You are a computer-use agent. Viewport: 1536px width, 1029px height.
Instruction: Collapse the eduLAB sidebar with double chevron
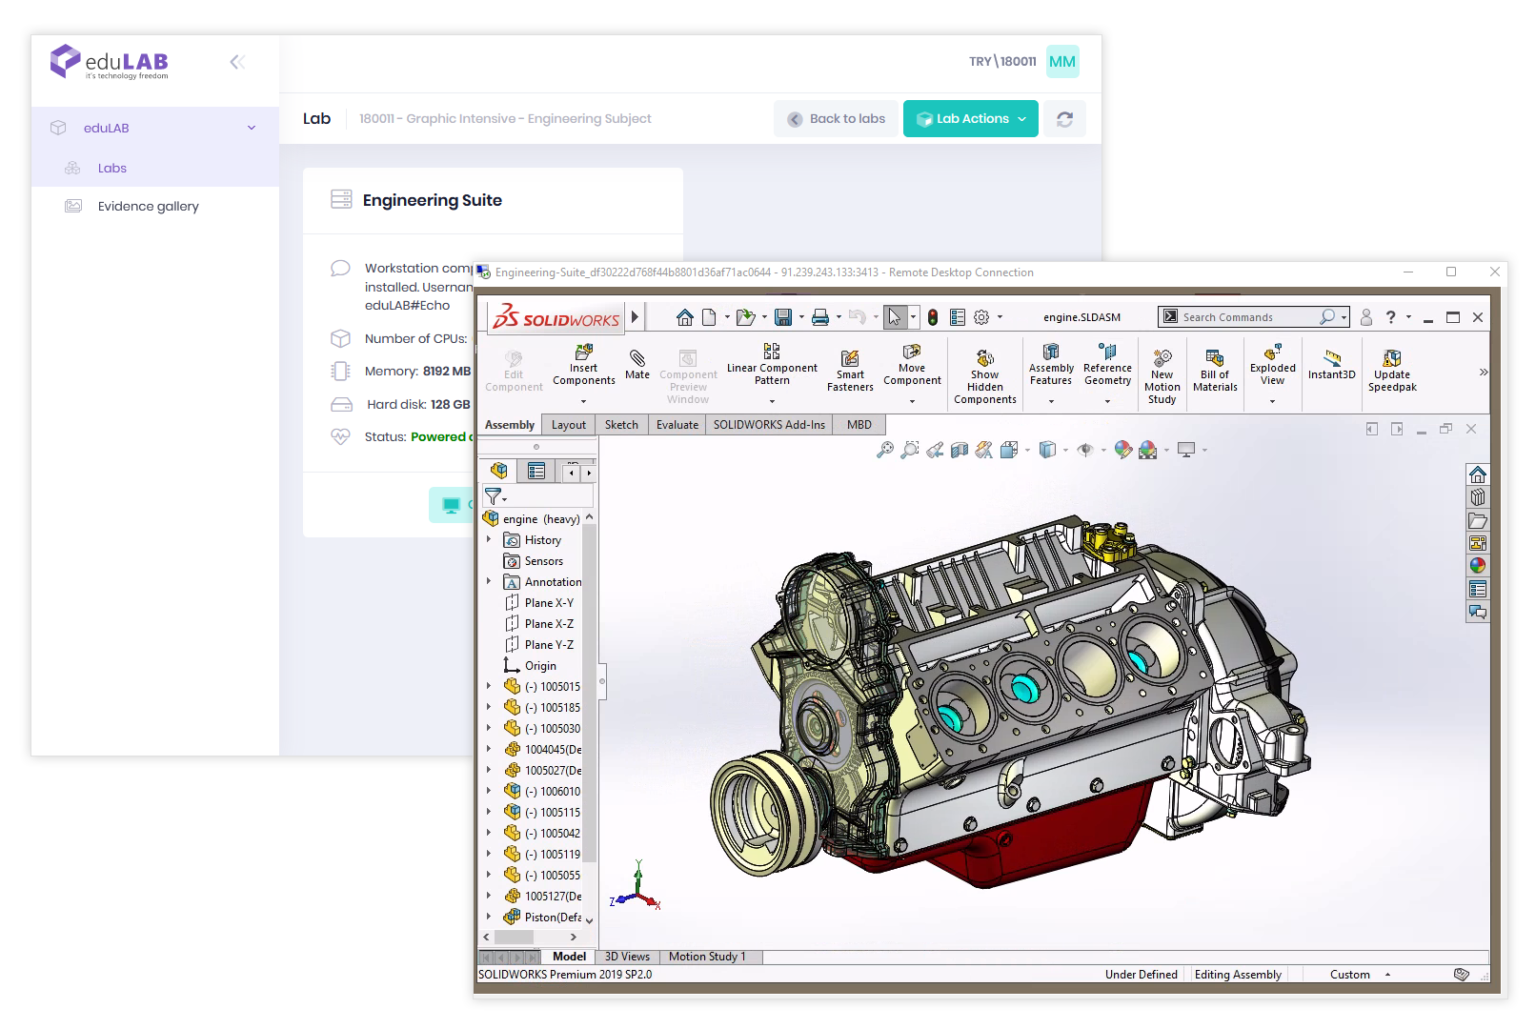[237, 62]
